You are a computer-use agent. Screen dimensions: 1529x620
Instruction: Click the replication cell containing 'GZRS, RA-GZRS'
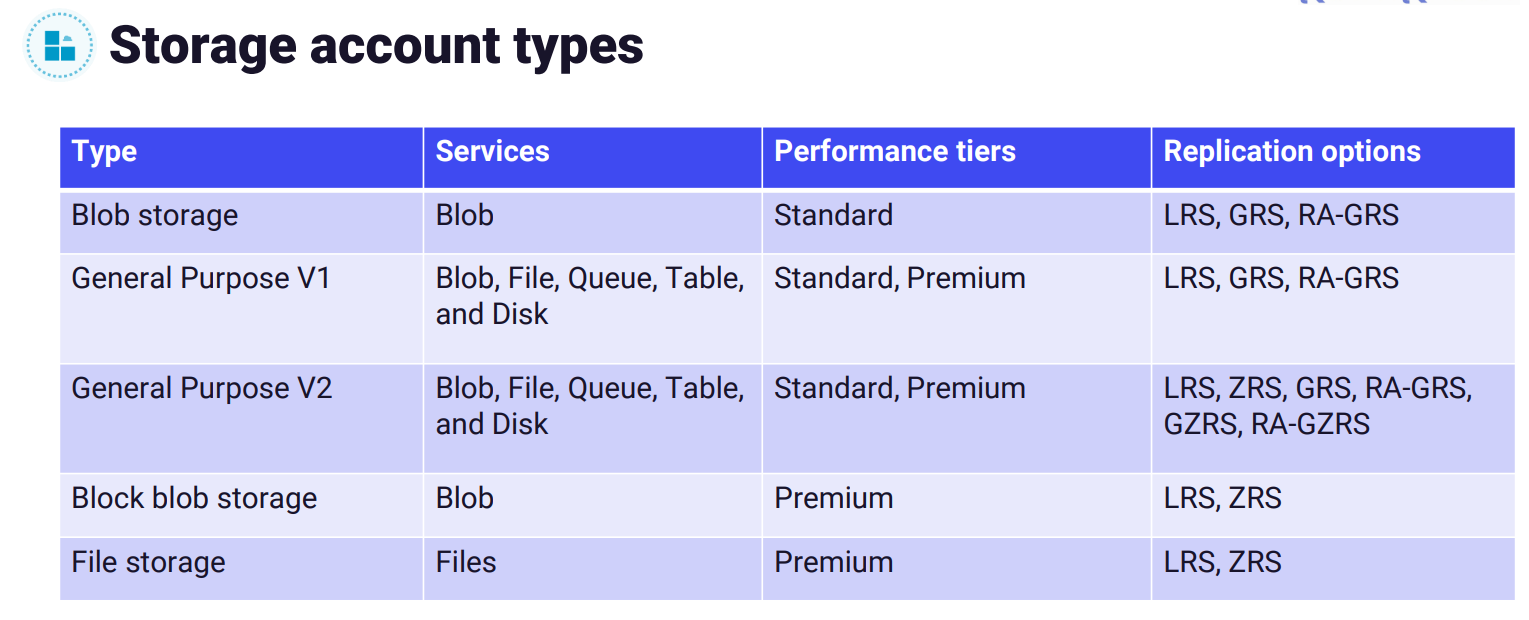1317,406
